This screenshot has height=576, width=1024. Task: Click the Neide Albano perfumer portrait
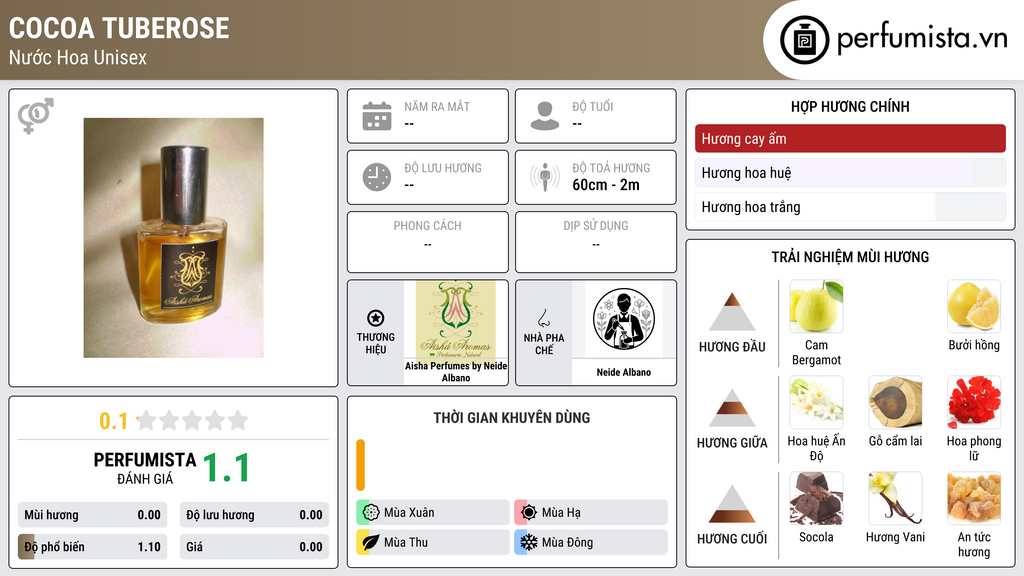click(624, 319)
